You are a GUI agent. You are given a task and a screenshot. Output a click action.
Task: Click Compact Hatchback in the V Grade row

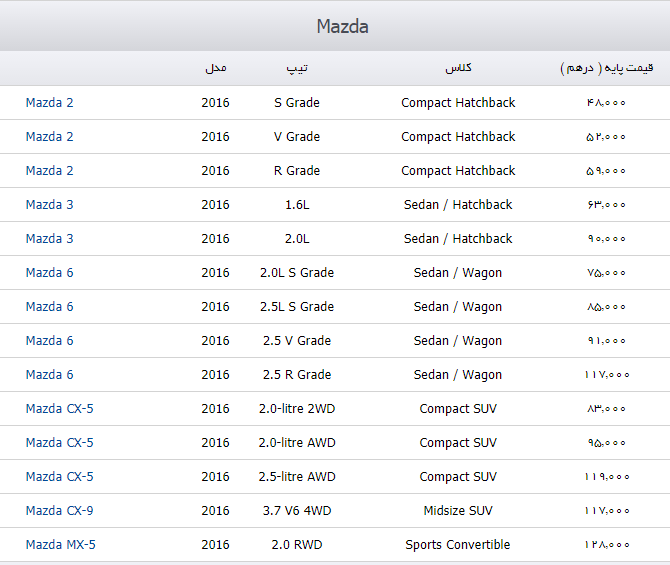tap(458, 137)
